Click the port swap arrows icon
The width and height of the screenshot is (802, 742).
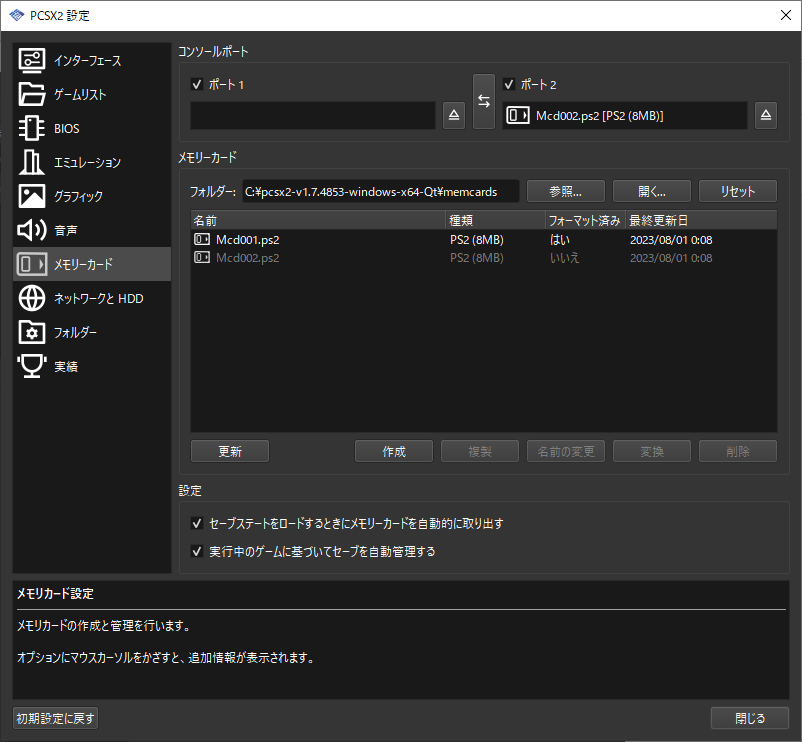[x=484, y=100]
